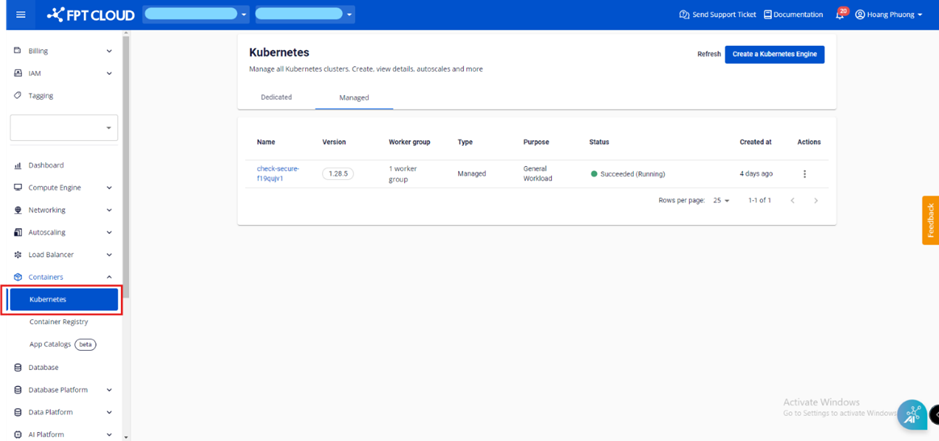Expand the Compute Engine menu
Image resolution: width=939 pixels, height=441 pixels.
109,188
